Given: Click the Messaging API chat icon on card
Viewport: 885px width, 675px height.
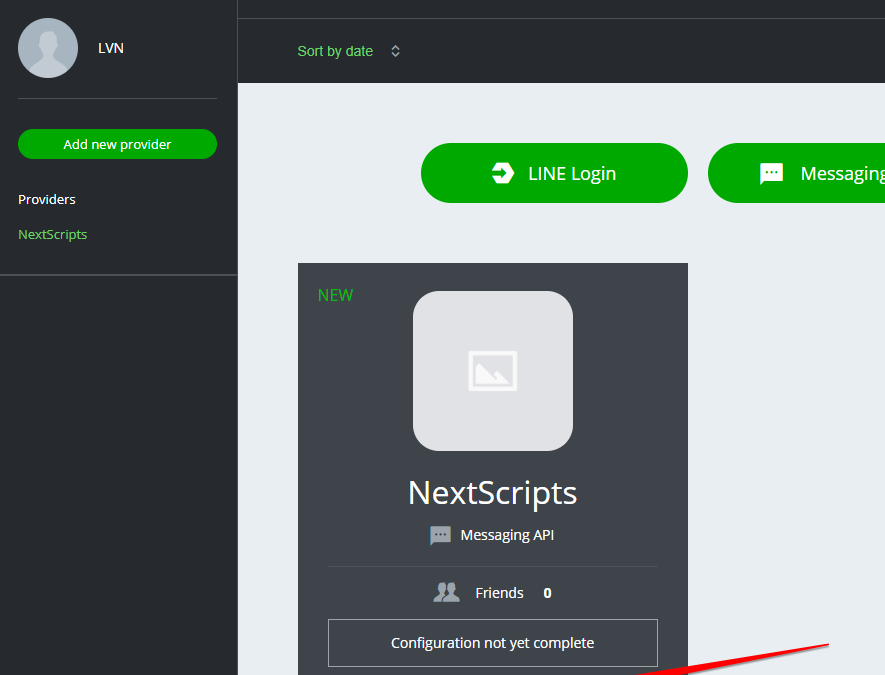Looking at the screenshot, I should [440, 535].
